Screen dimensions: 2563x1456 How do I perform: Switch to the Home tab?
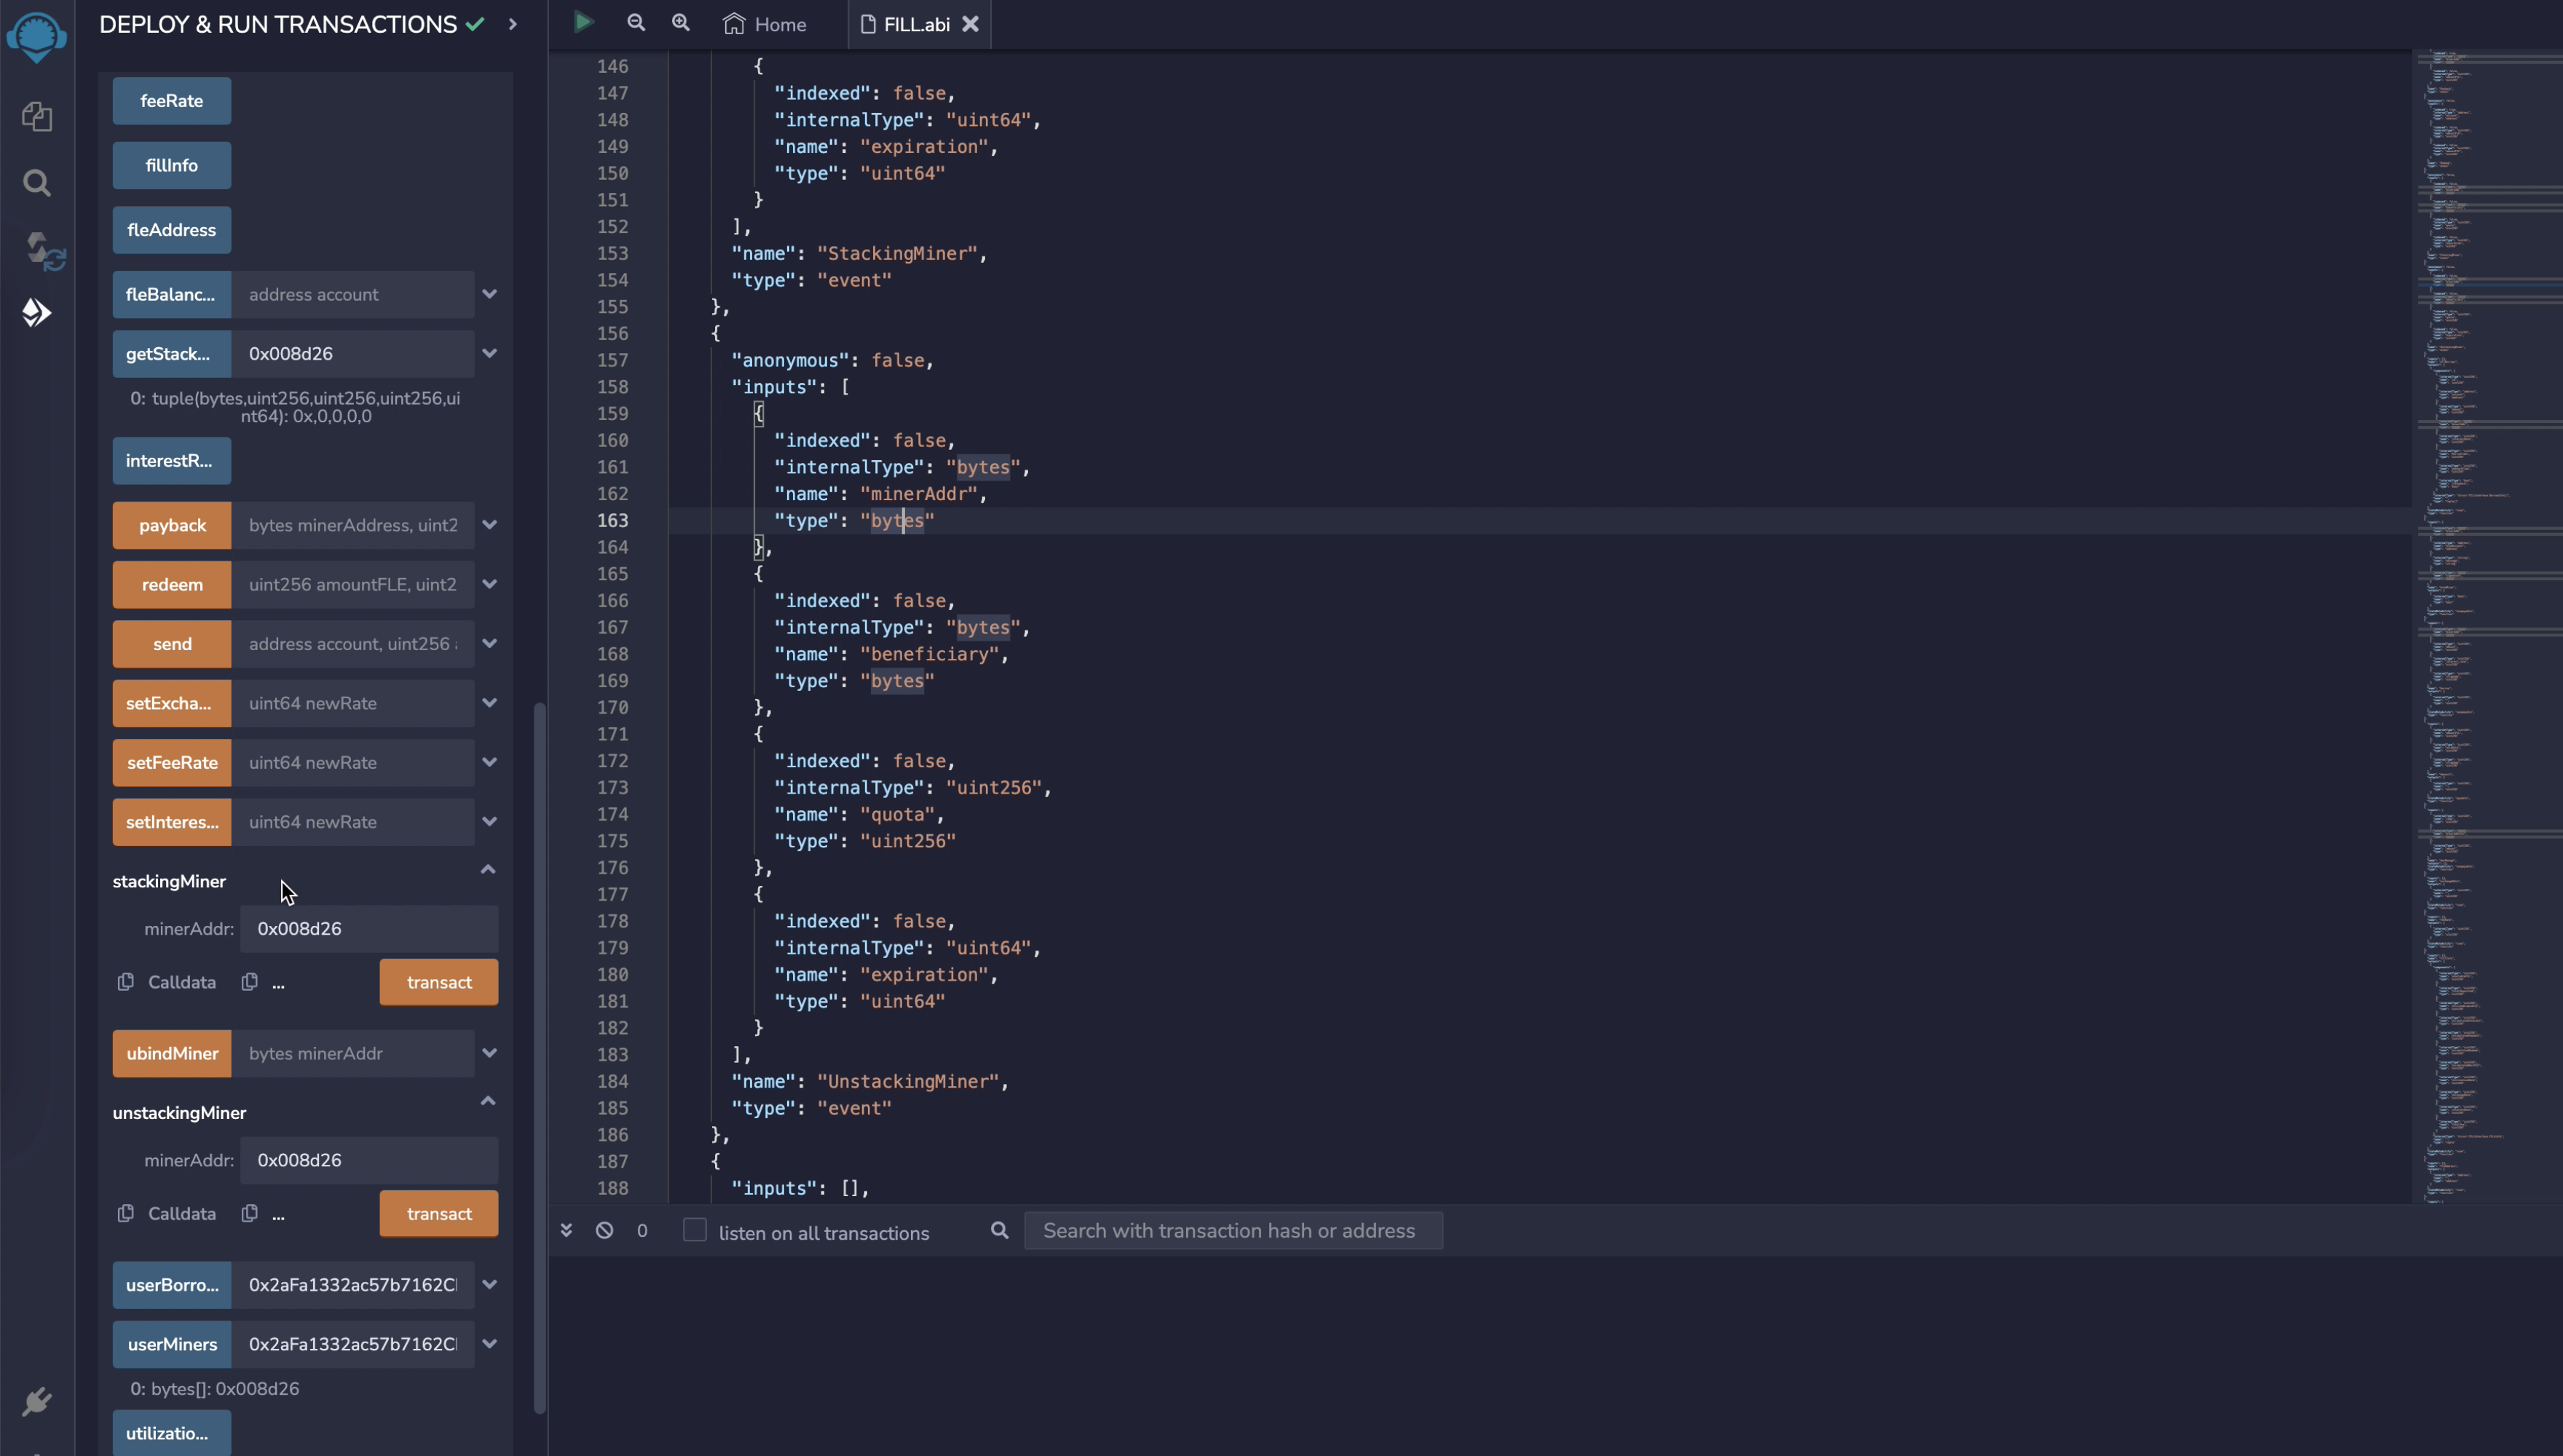765,24
